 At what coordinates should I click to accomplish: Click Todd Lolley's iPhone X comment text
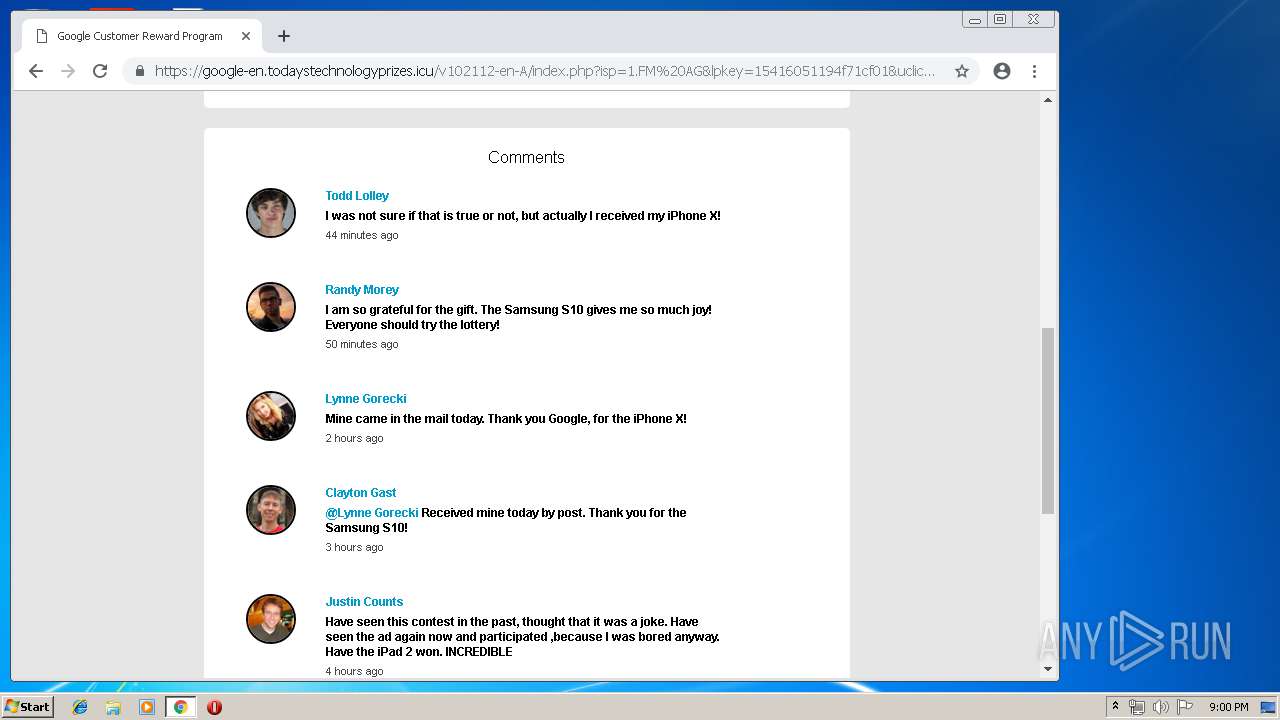click(523, 216)
